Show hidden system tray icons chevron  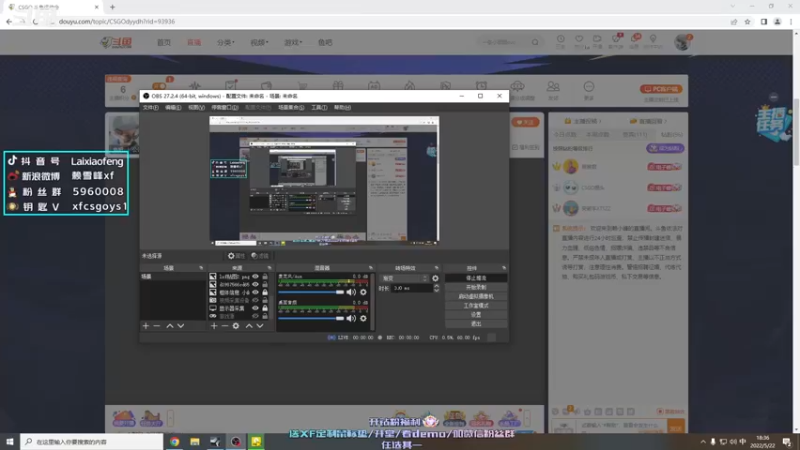click(703, 442)
